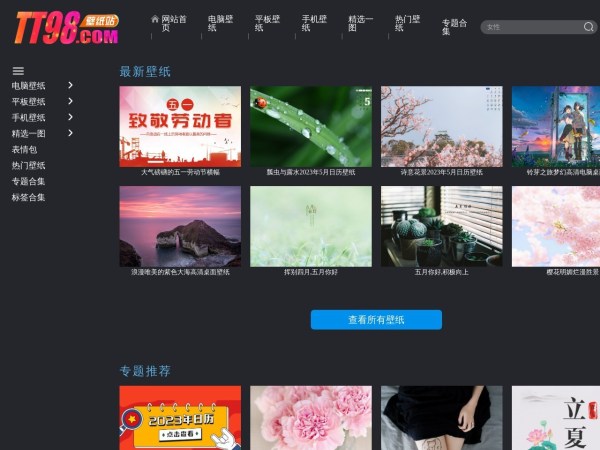Open 专题合集 in top navigation
600x450 pixels.
(x=454, y=27)
